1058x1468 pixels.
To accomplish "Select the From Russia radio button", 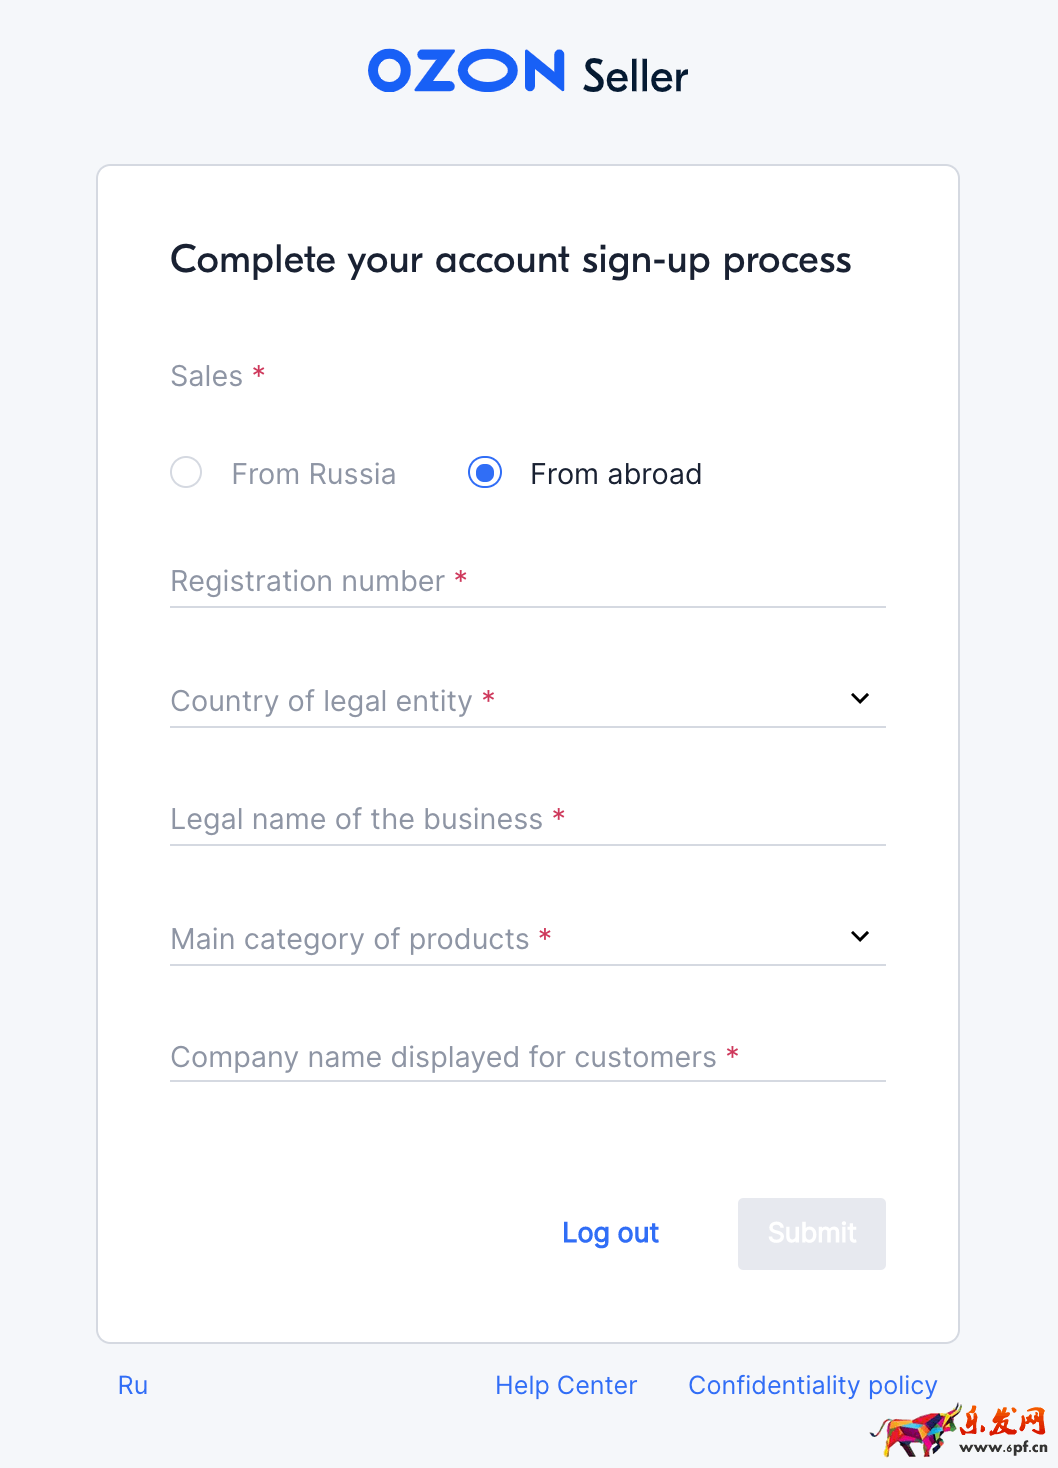I will tap(186, 472).
